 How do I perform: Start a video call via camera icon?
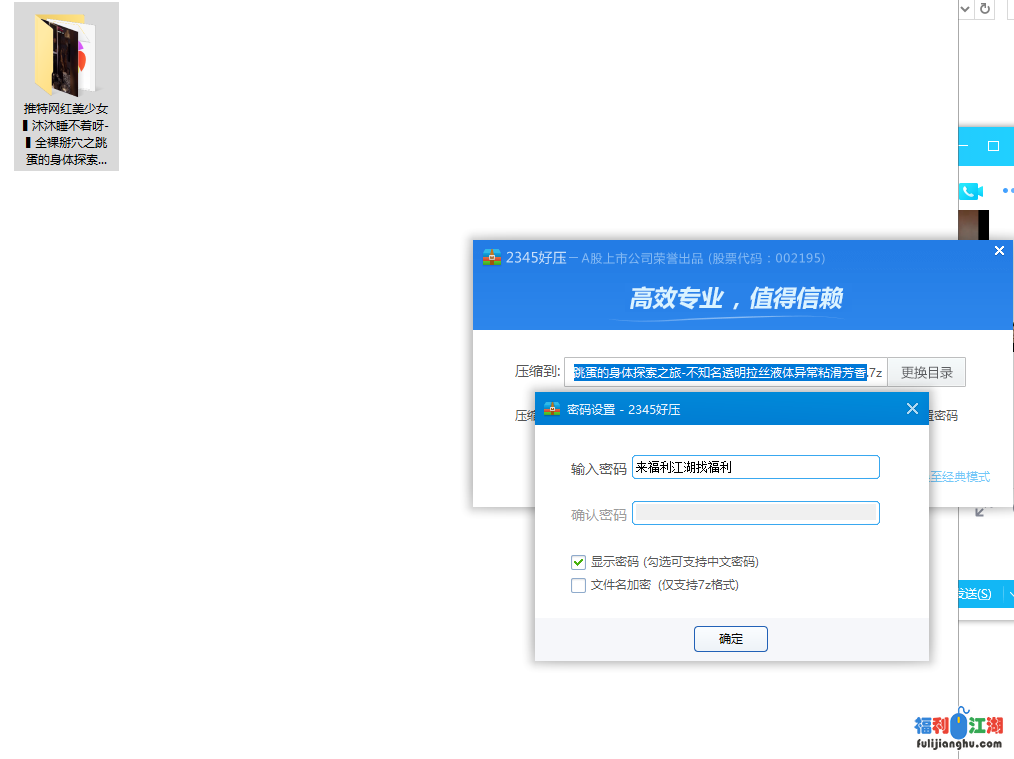click(x=971, y=191)
